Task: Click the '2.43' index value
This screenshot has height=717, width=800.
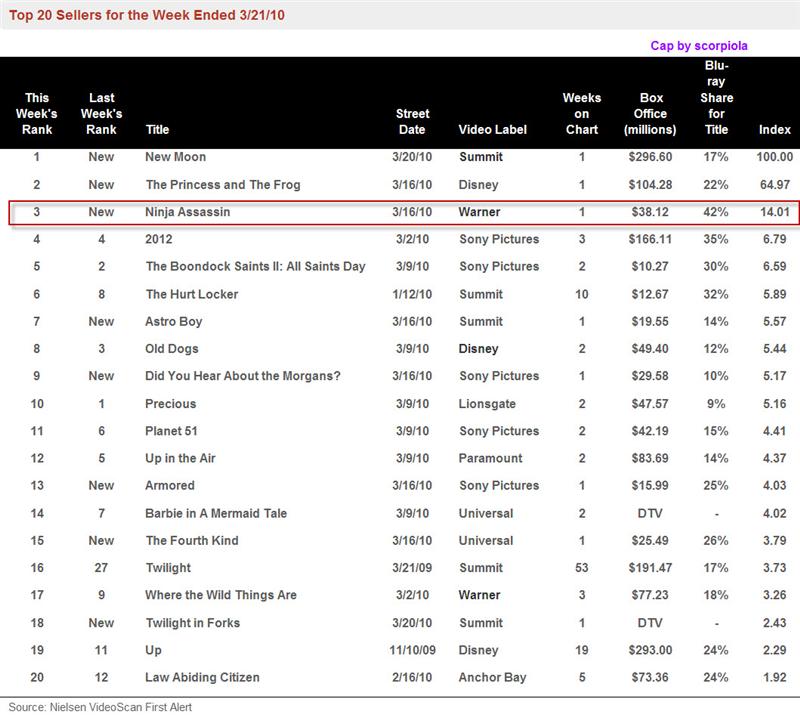Action: point(774,623)
